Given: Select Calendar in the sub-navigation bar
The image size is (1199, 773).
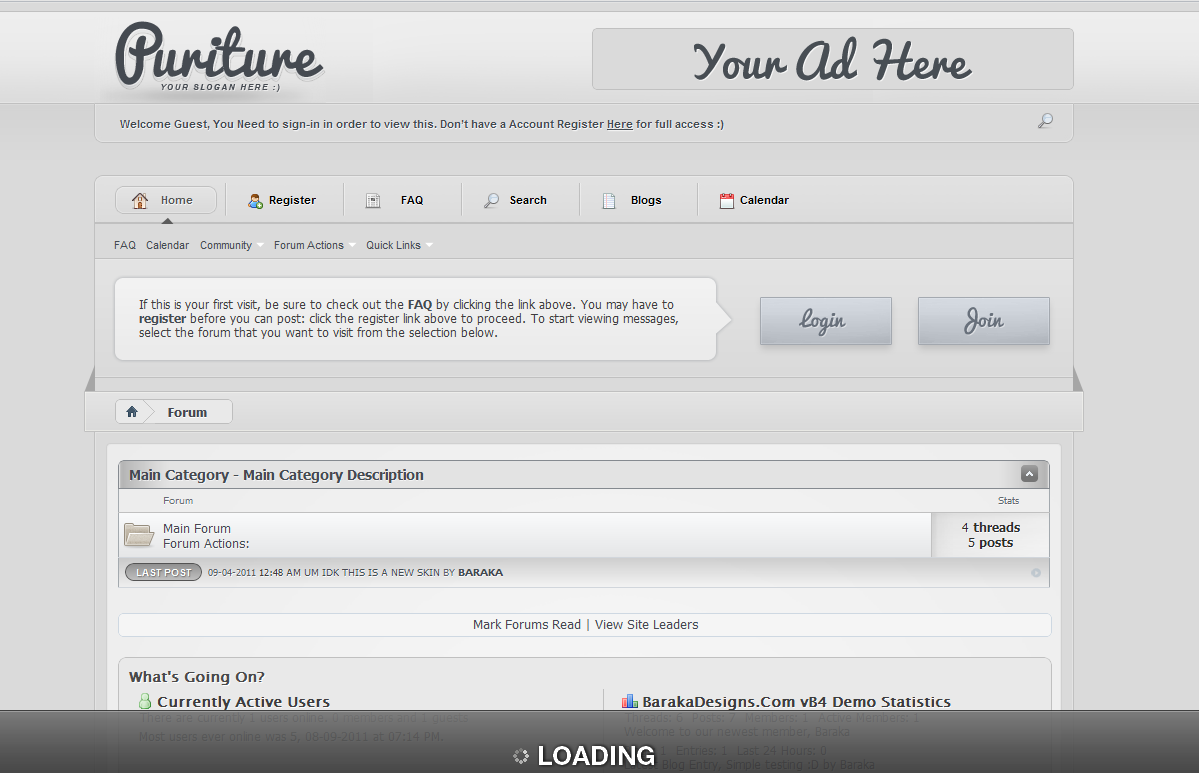Looking at the screenshot, I should pyautogui.click(x=167, y=245).
